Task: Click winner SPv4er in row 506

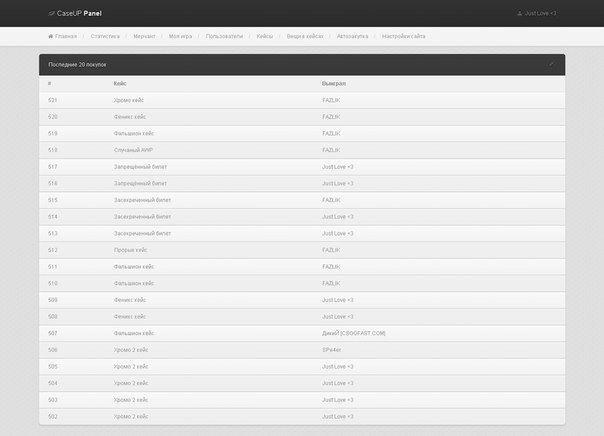Action: click(332, 350)
